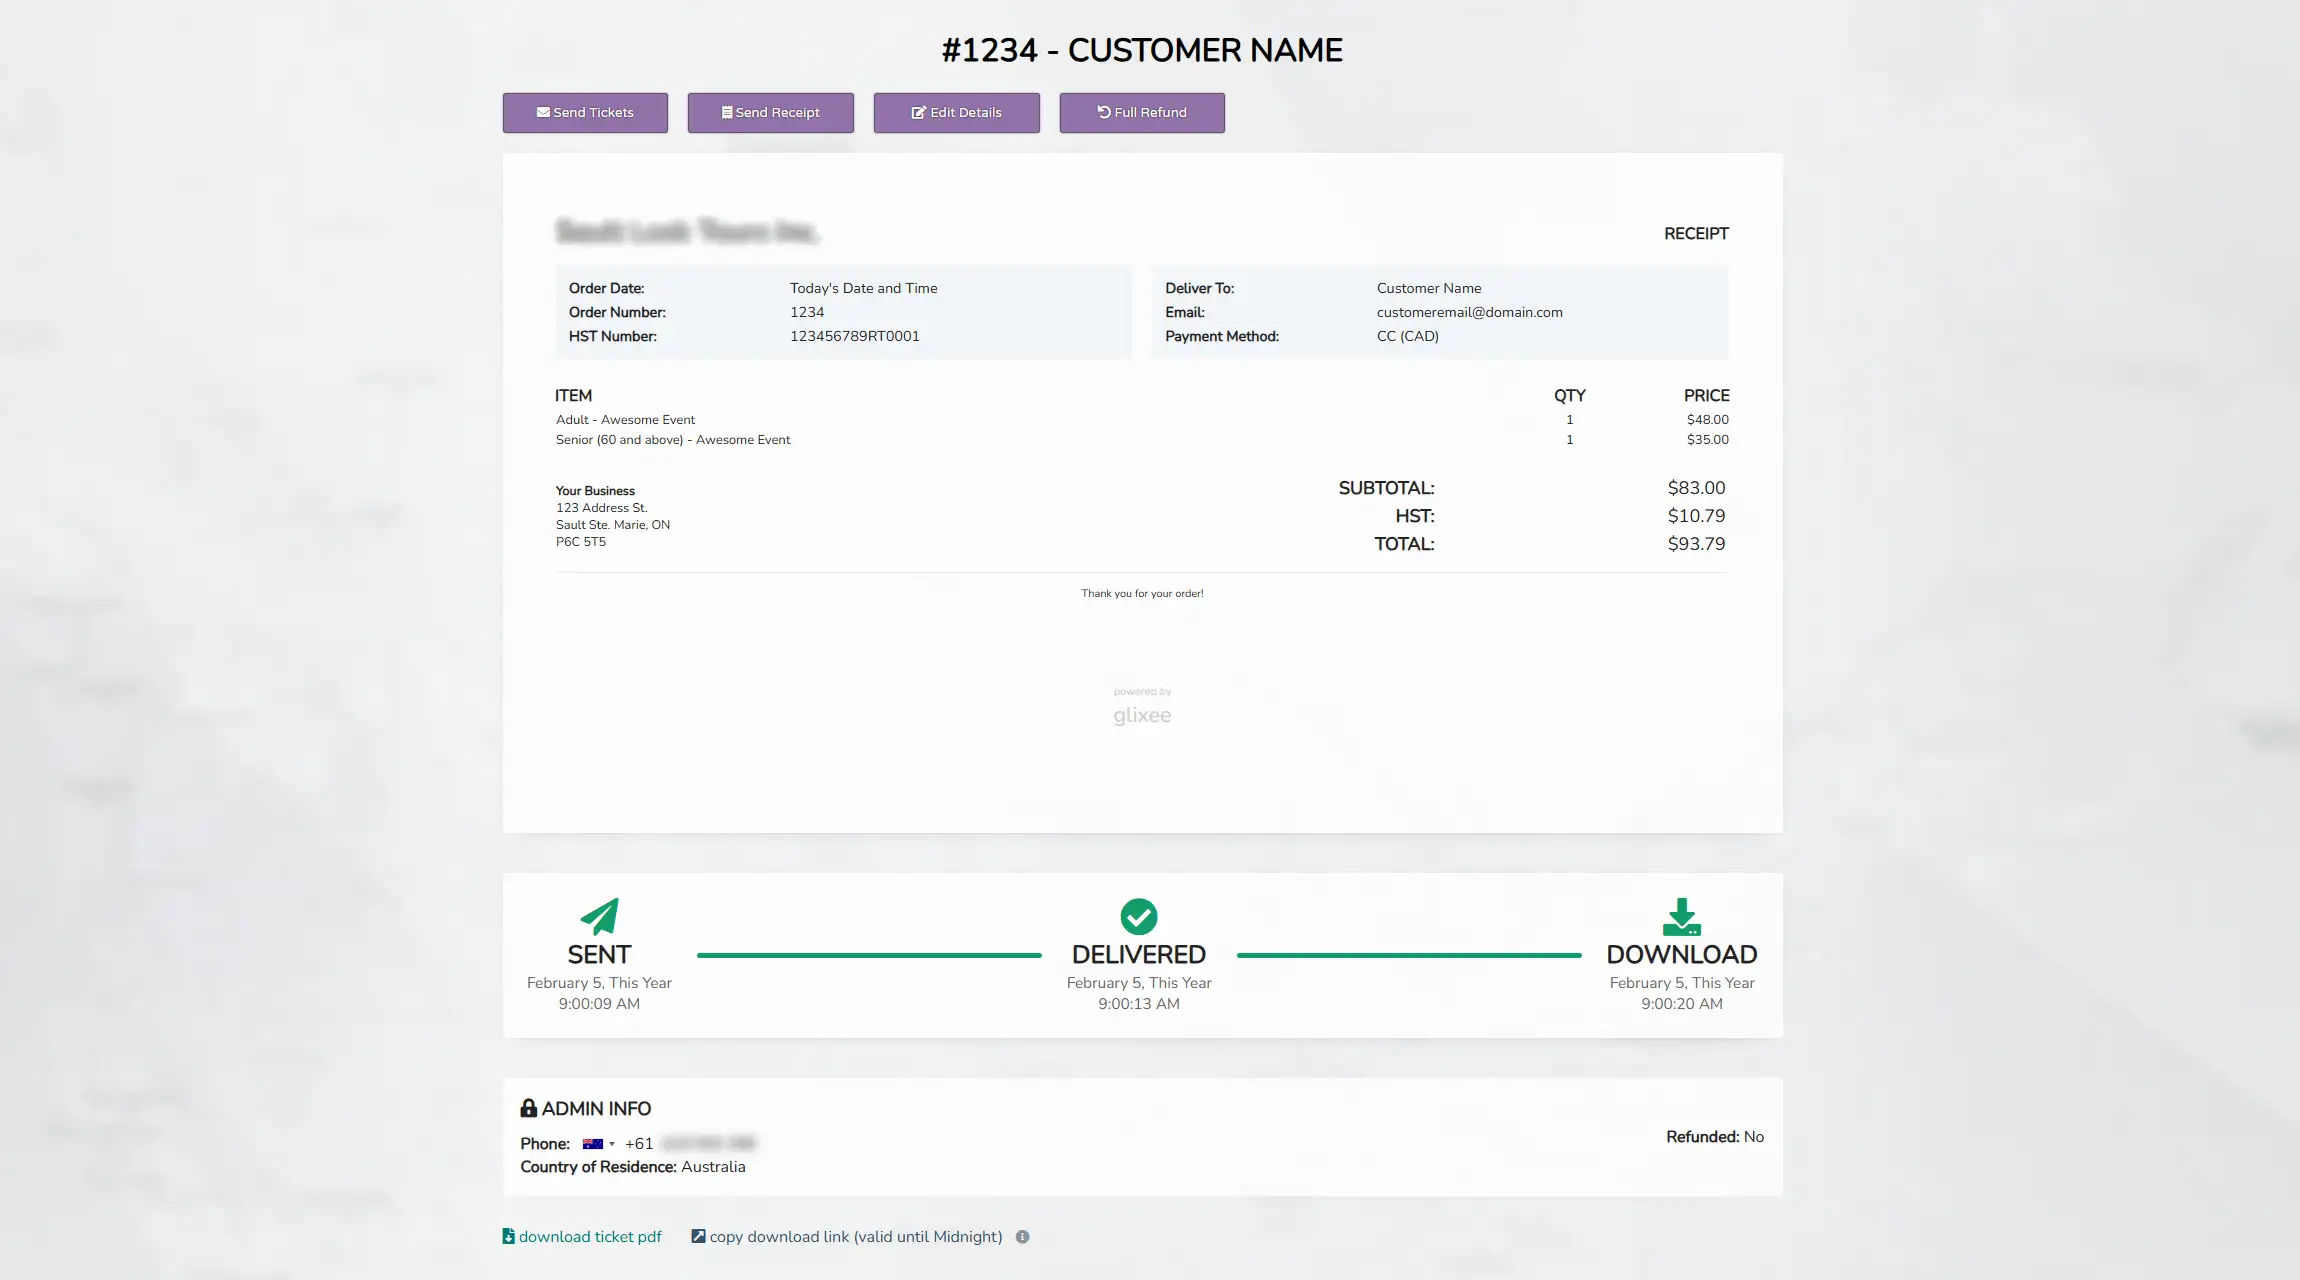This screenshot has width=2300, height=1280.
Task: Click the total amount $93.79
Action: pos(1696,544)
